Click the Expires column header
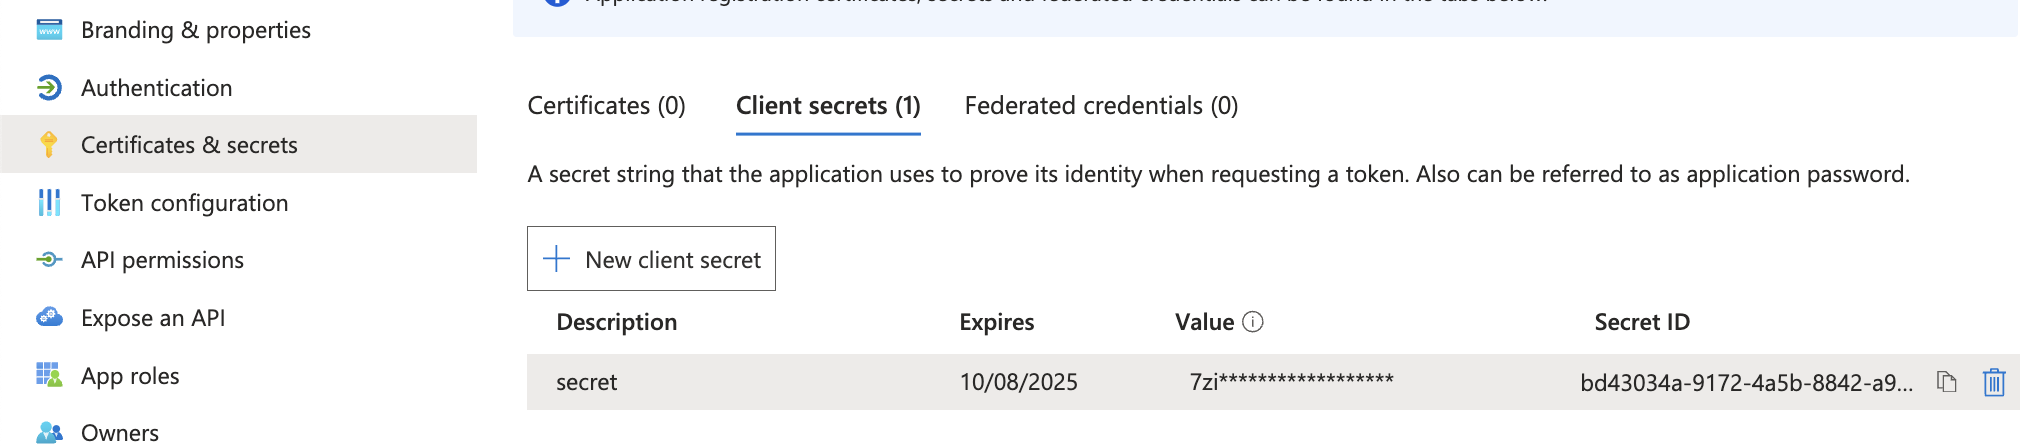 (996, 322)
